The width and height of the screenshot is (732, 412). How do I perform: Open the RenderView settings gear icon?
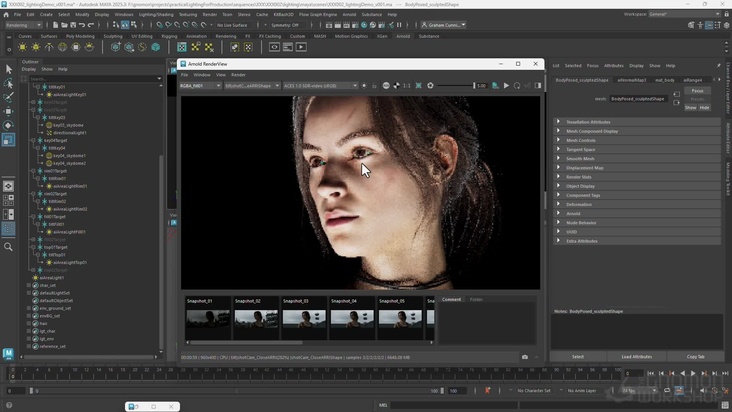pos(430,86)
